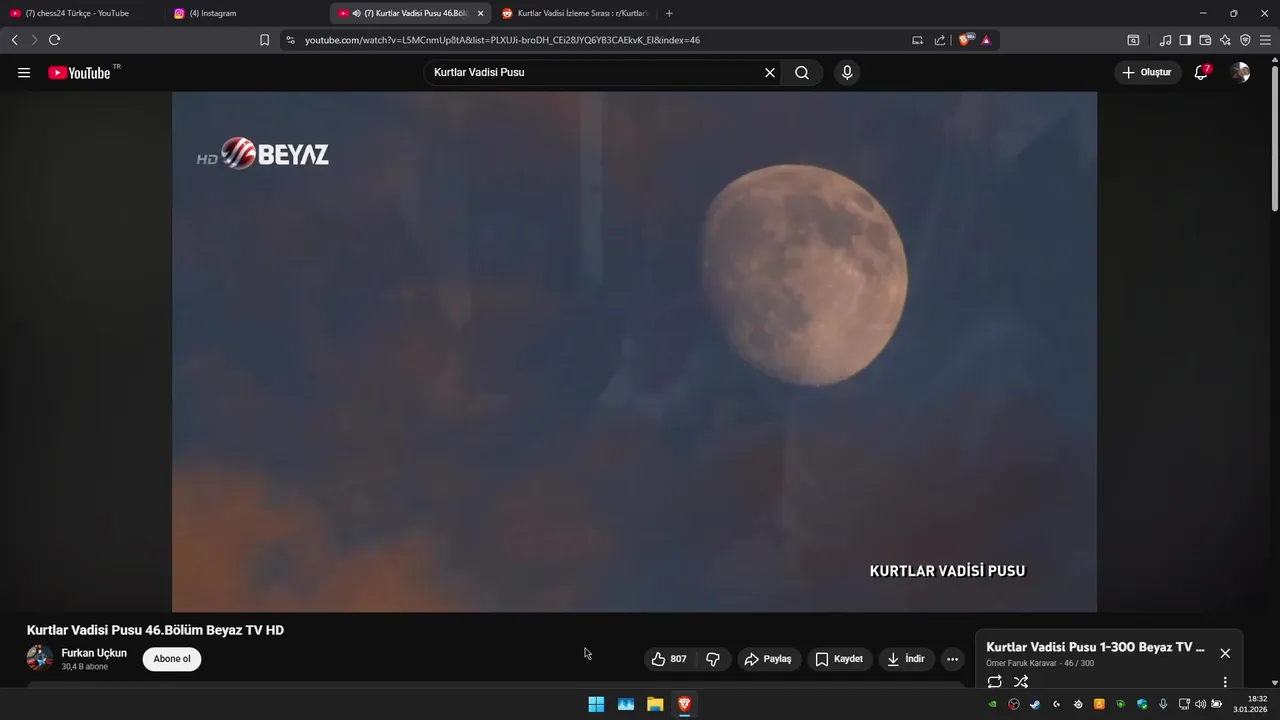This screenshot has width=1280, height=720.
Task: Open volume control in system tray
Action: (x=1200, y=704)
